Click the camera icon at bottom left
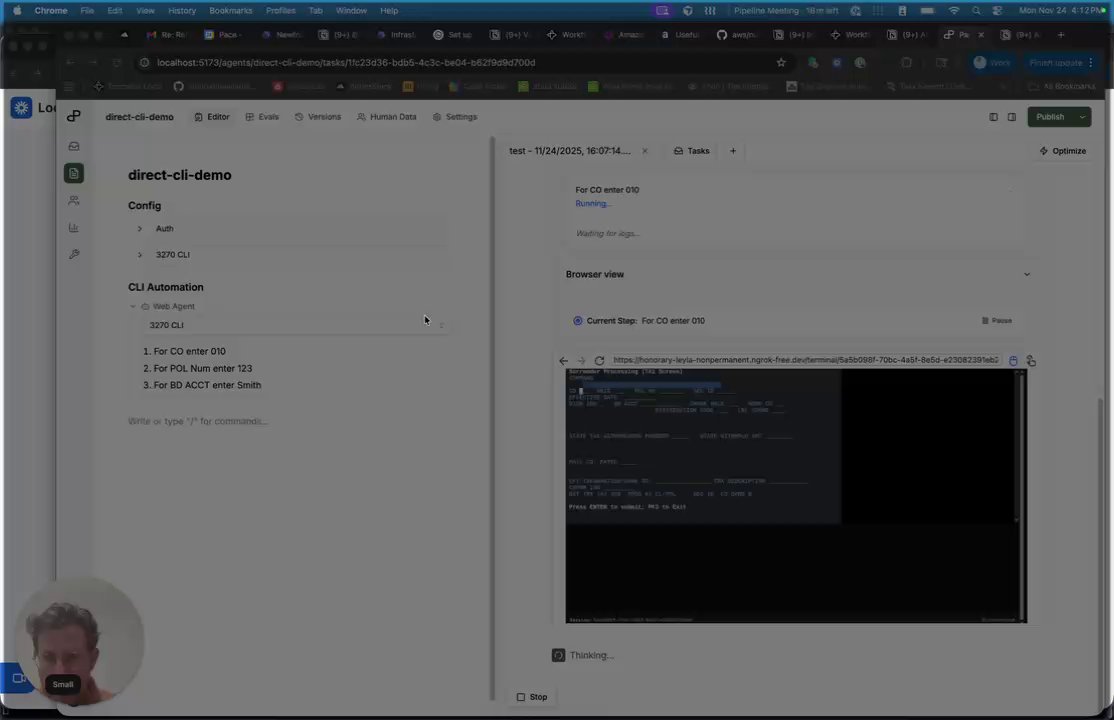 tap(19, 678)
